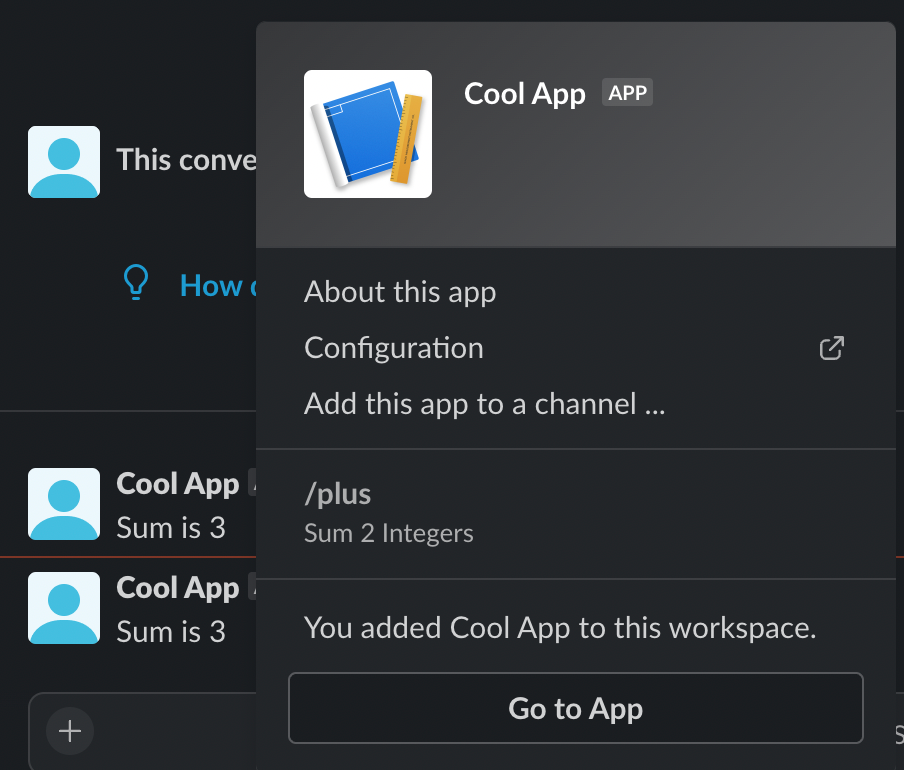Click the external link icon beside Configuration
904x770 pixels.
tap(831, 347)
